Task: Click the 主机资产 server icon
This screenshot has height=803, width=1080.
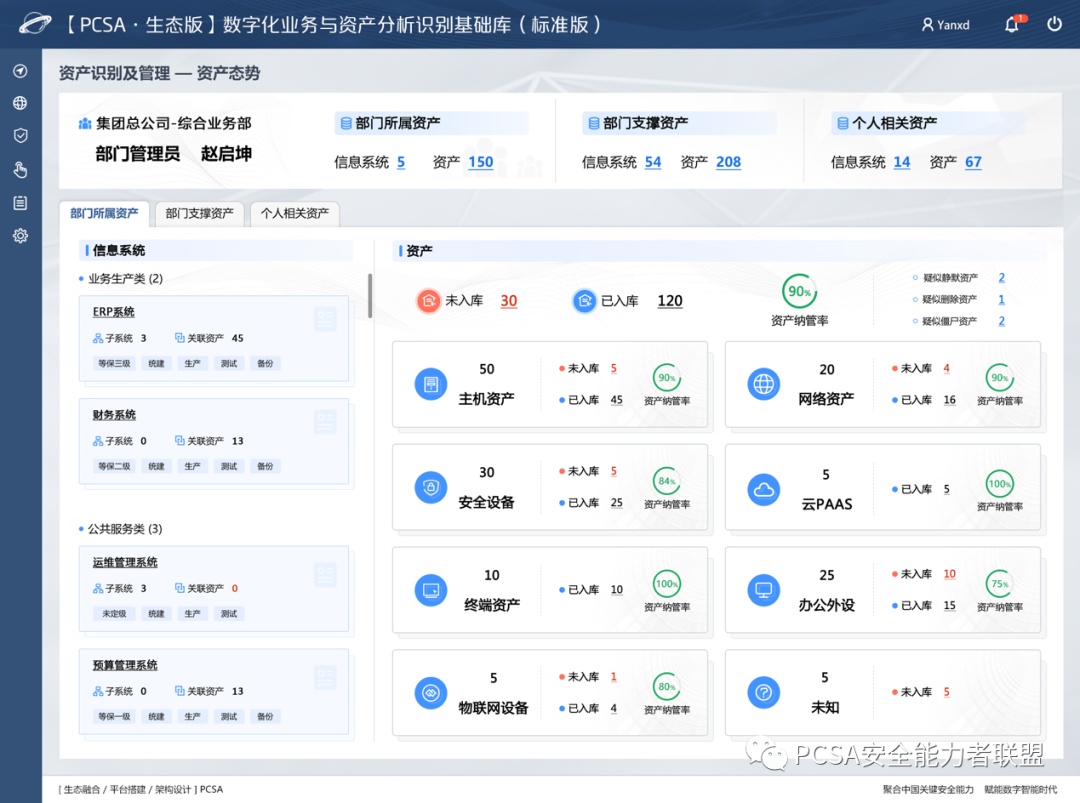Action: (430, 384)
